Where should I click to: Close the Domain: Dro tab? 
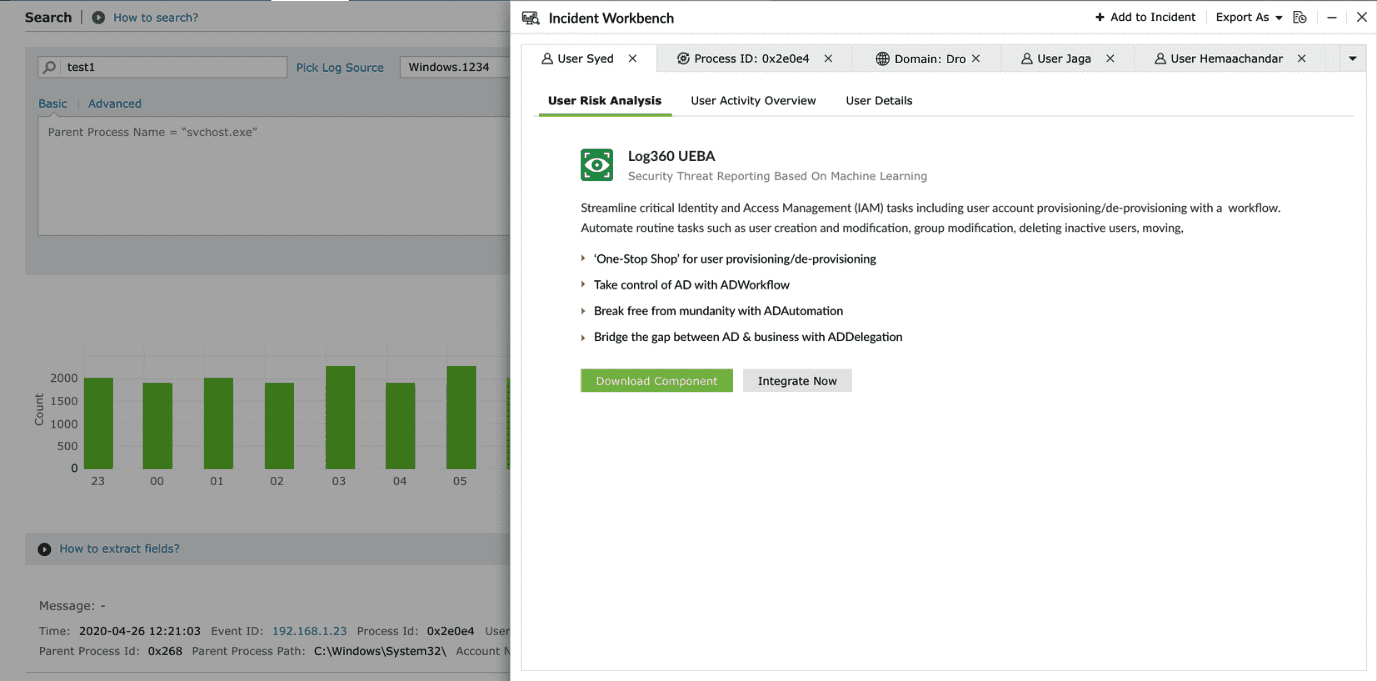click(976, 59)
